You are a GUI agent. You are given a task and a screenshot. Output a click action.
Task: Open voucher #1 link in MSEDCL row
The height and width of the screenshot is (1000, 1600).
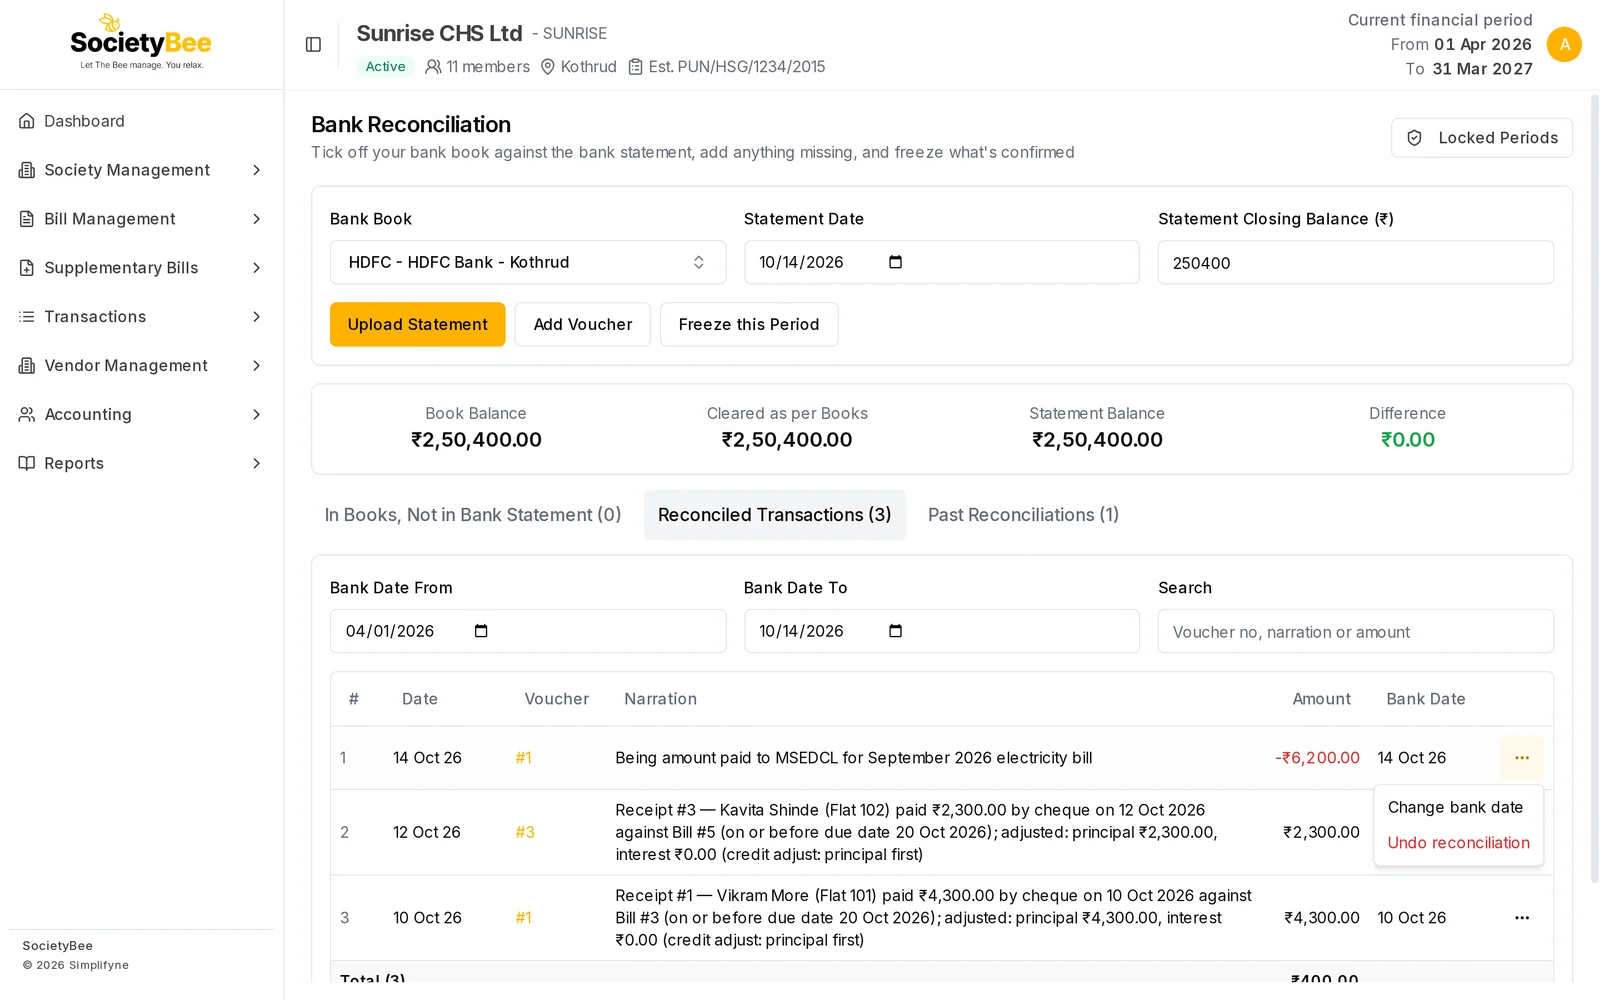tap(523, 758)
